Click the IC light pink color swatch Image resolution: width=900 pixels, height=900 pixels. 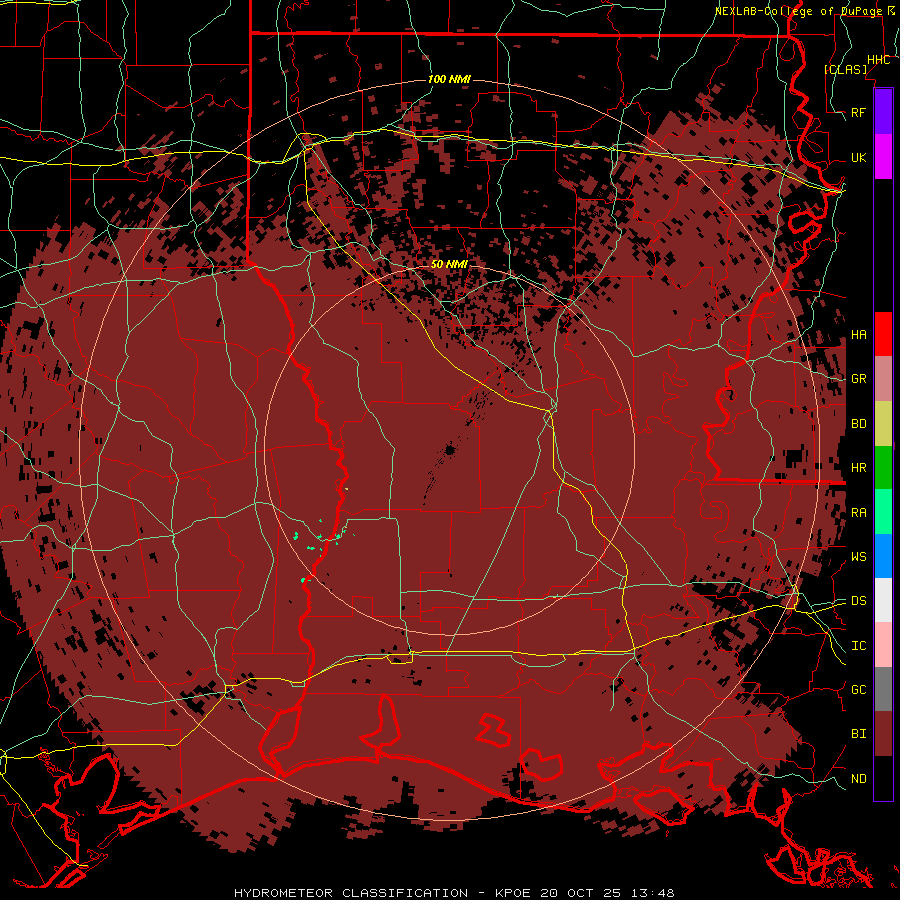coord(883,645)
